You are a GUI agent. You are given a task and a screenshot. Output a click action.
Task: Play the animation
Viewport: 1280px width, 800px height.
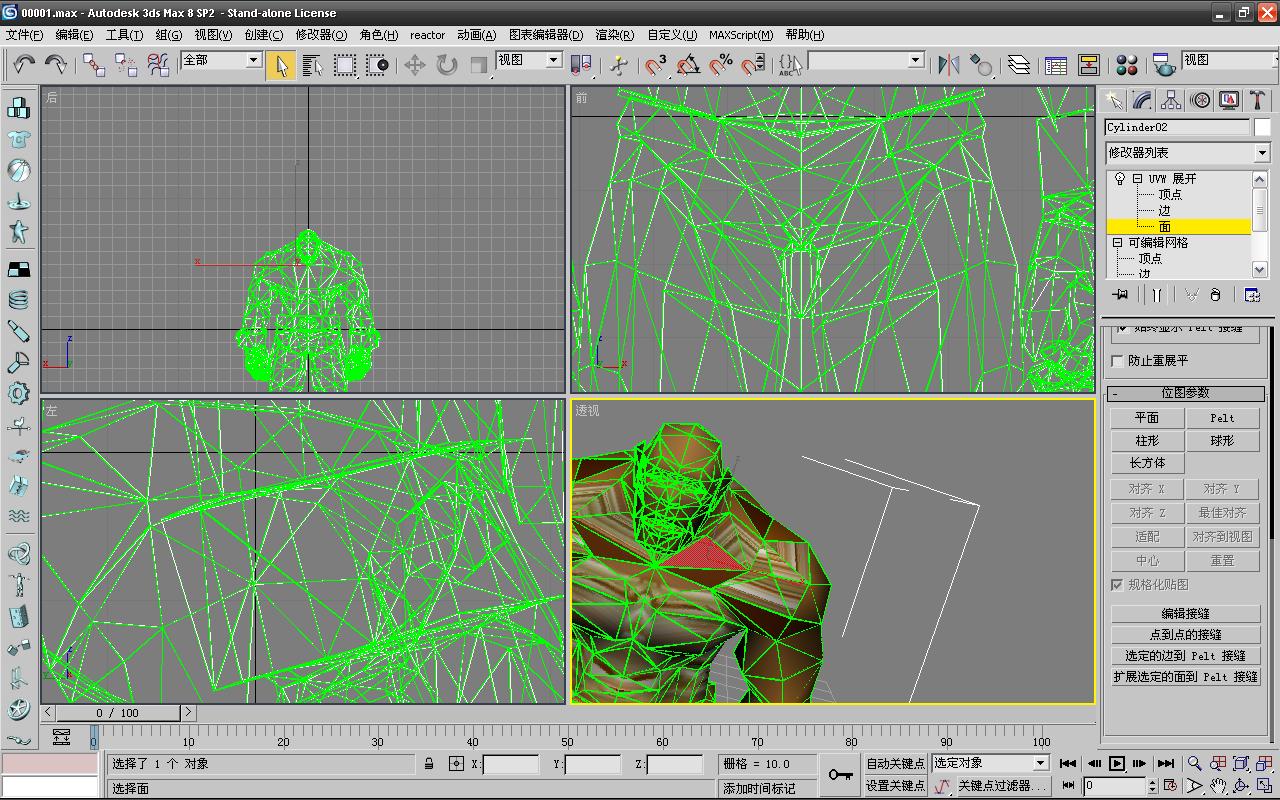point(1117,763)
